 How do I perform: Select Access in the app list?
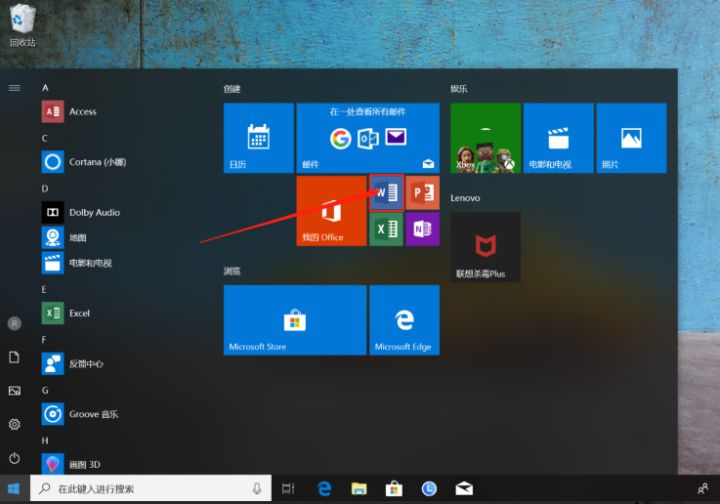point(82,111)
